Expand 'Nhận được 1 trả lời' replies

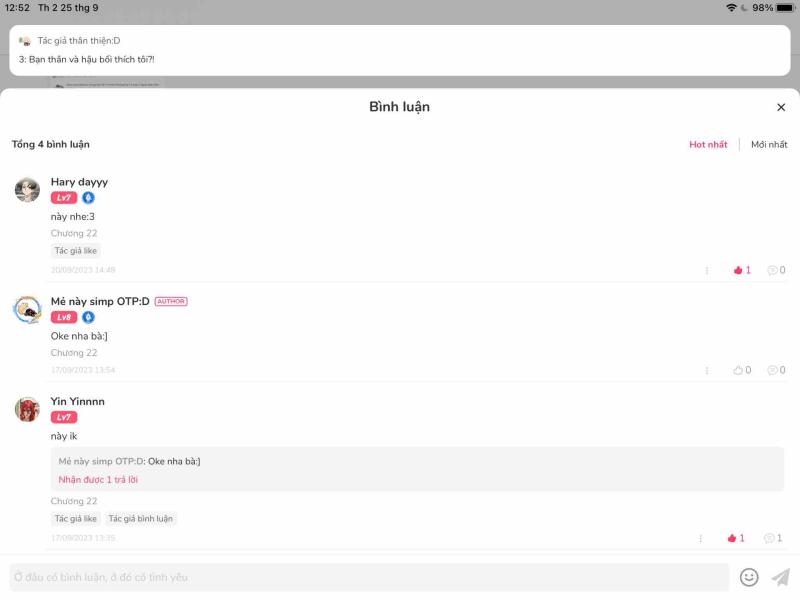coord(98,480)
